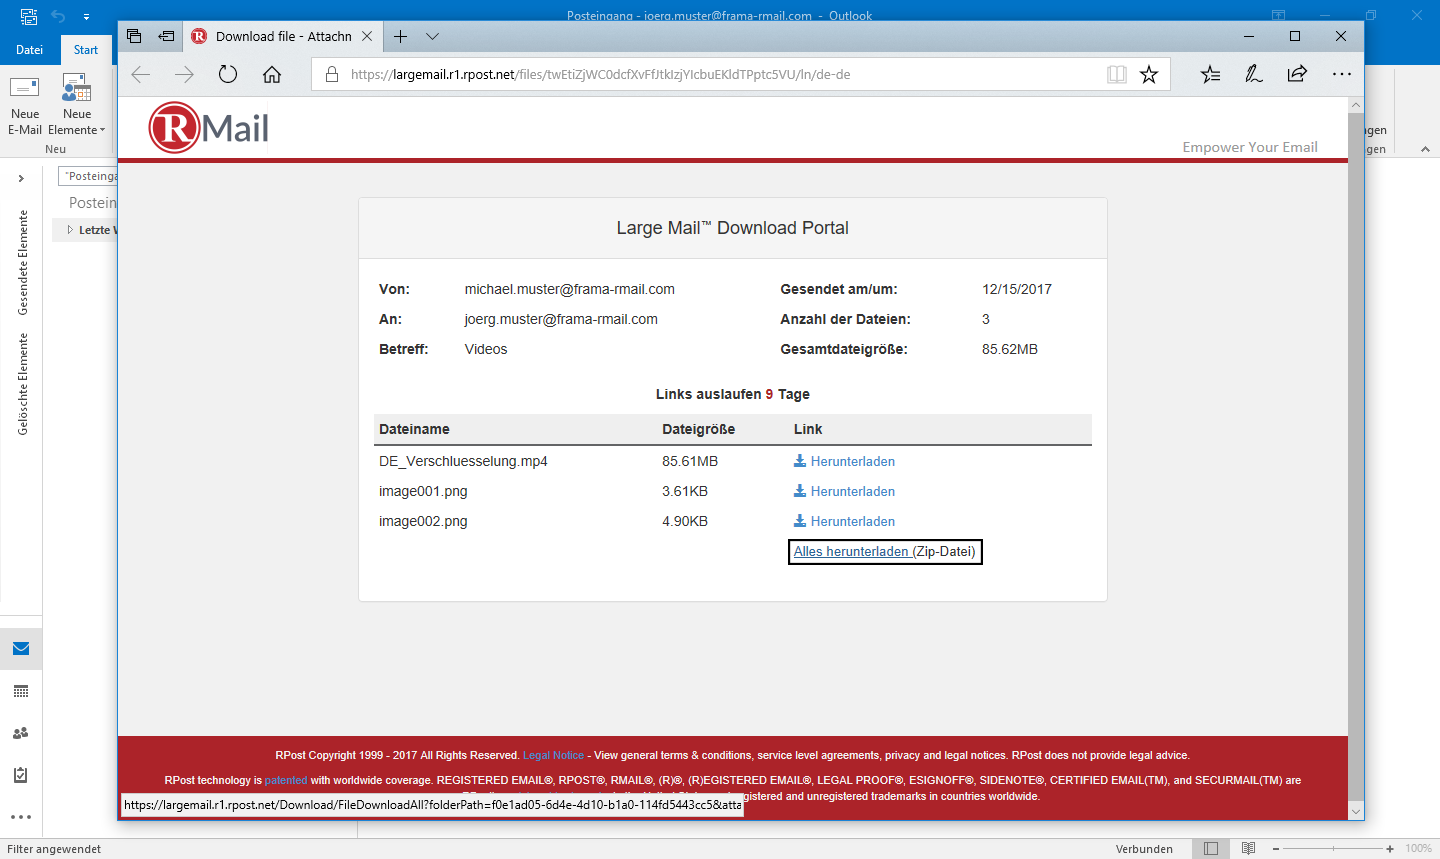The height and width of the screenshot is (859, 1440).
Task: Click the Outlook Posteingang search box
Action: point(88,176)
